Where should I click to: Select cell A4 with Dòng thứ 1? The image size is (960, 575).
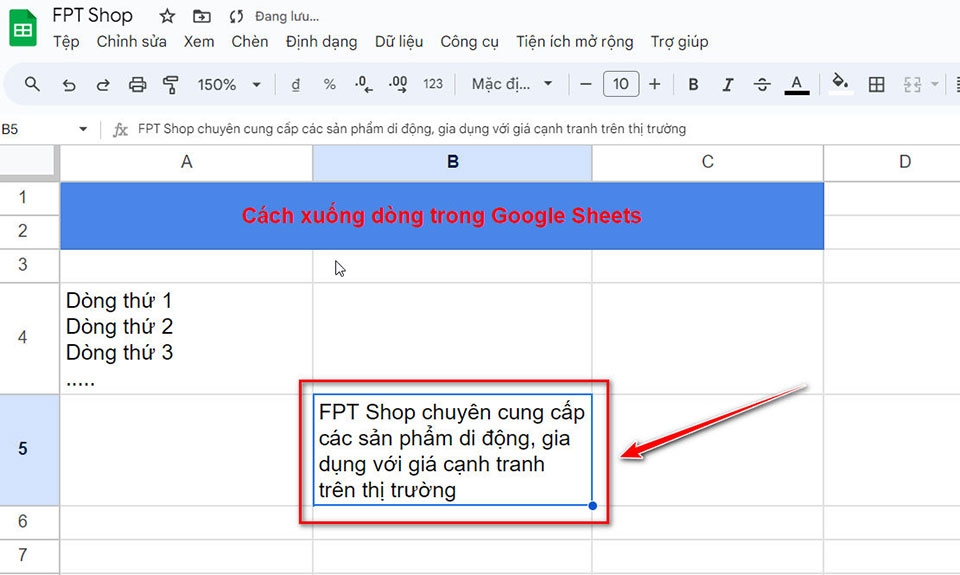186,338
